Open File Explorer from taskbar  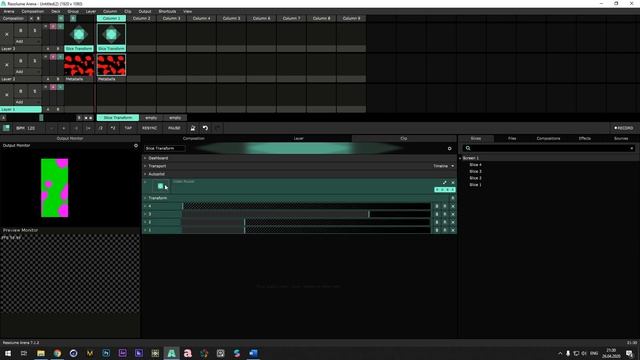(41, 353)
